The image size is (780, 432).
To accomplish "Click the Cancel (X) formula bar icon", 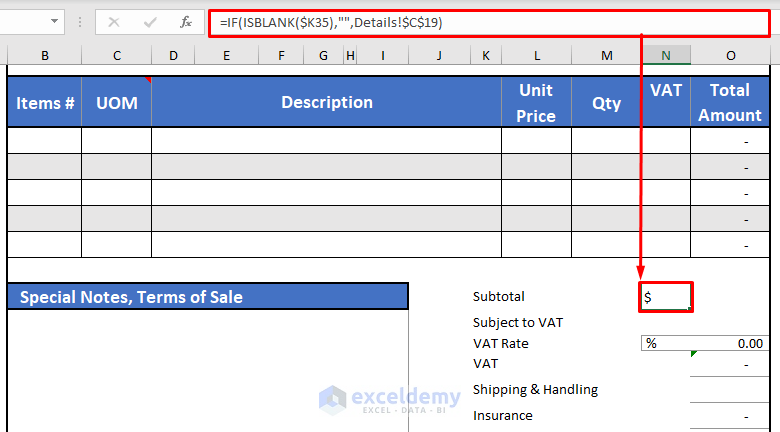I will pos(113,21).
